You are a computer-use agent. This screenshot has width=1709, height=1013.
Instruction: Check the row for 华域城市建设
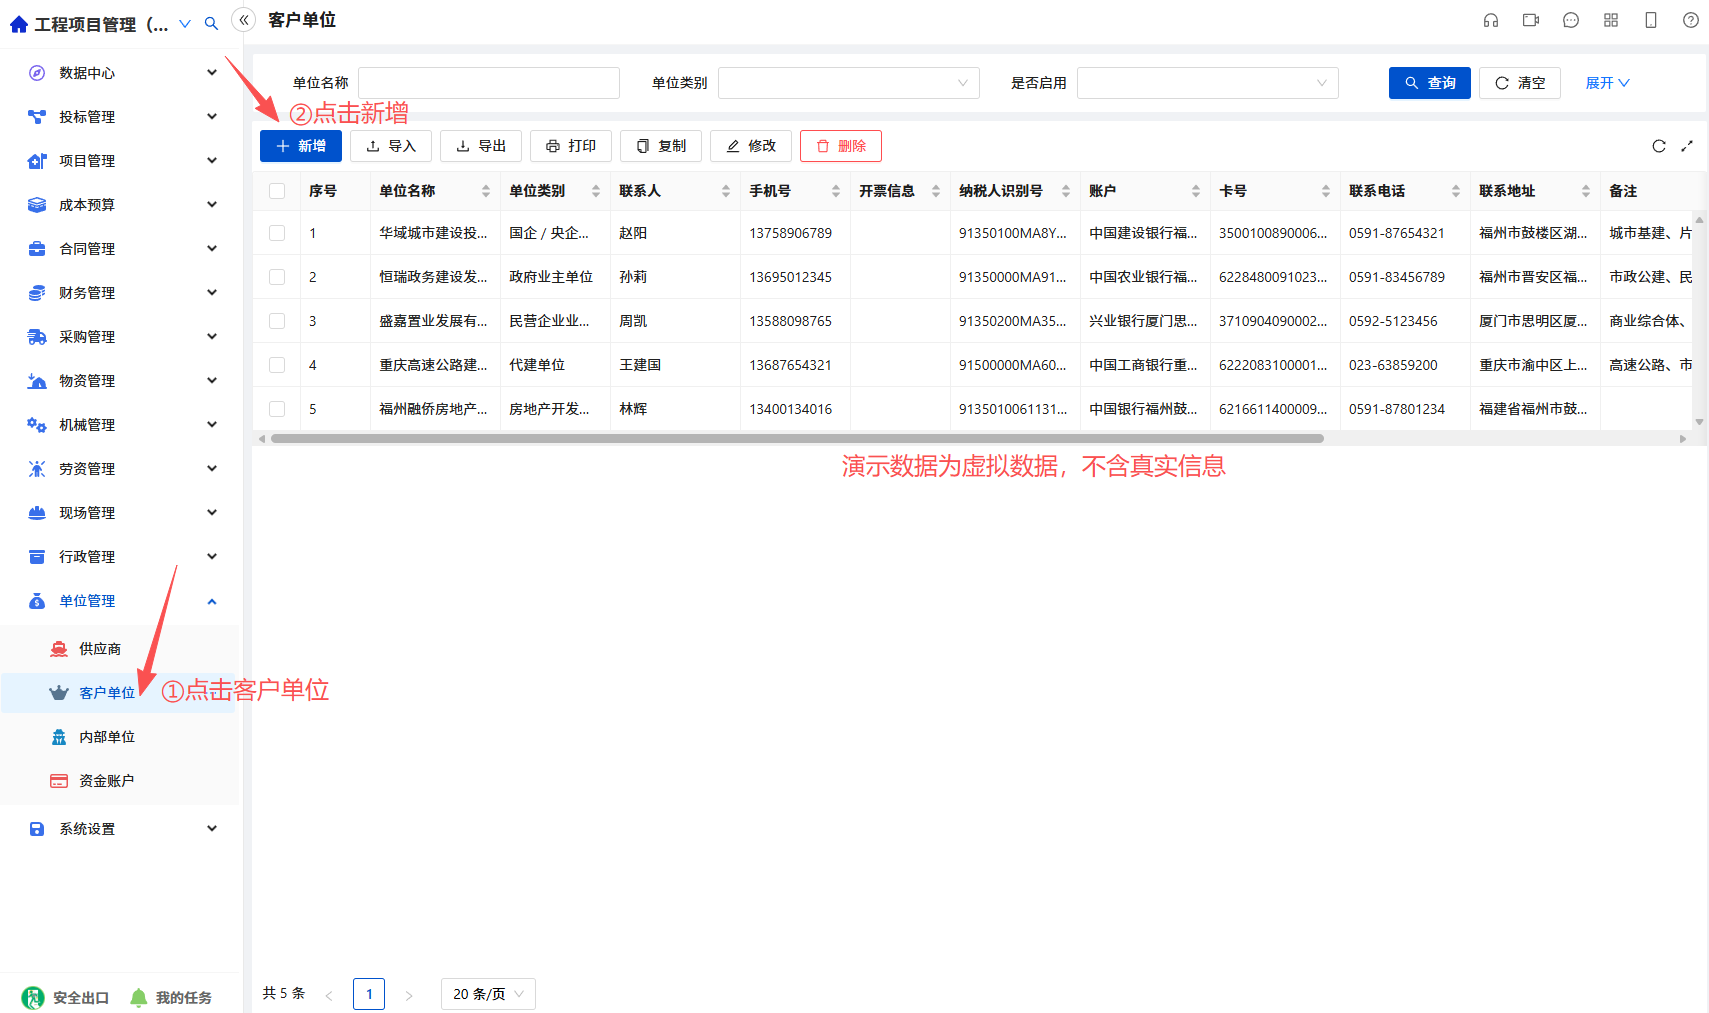(277, 233)
